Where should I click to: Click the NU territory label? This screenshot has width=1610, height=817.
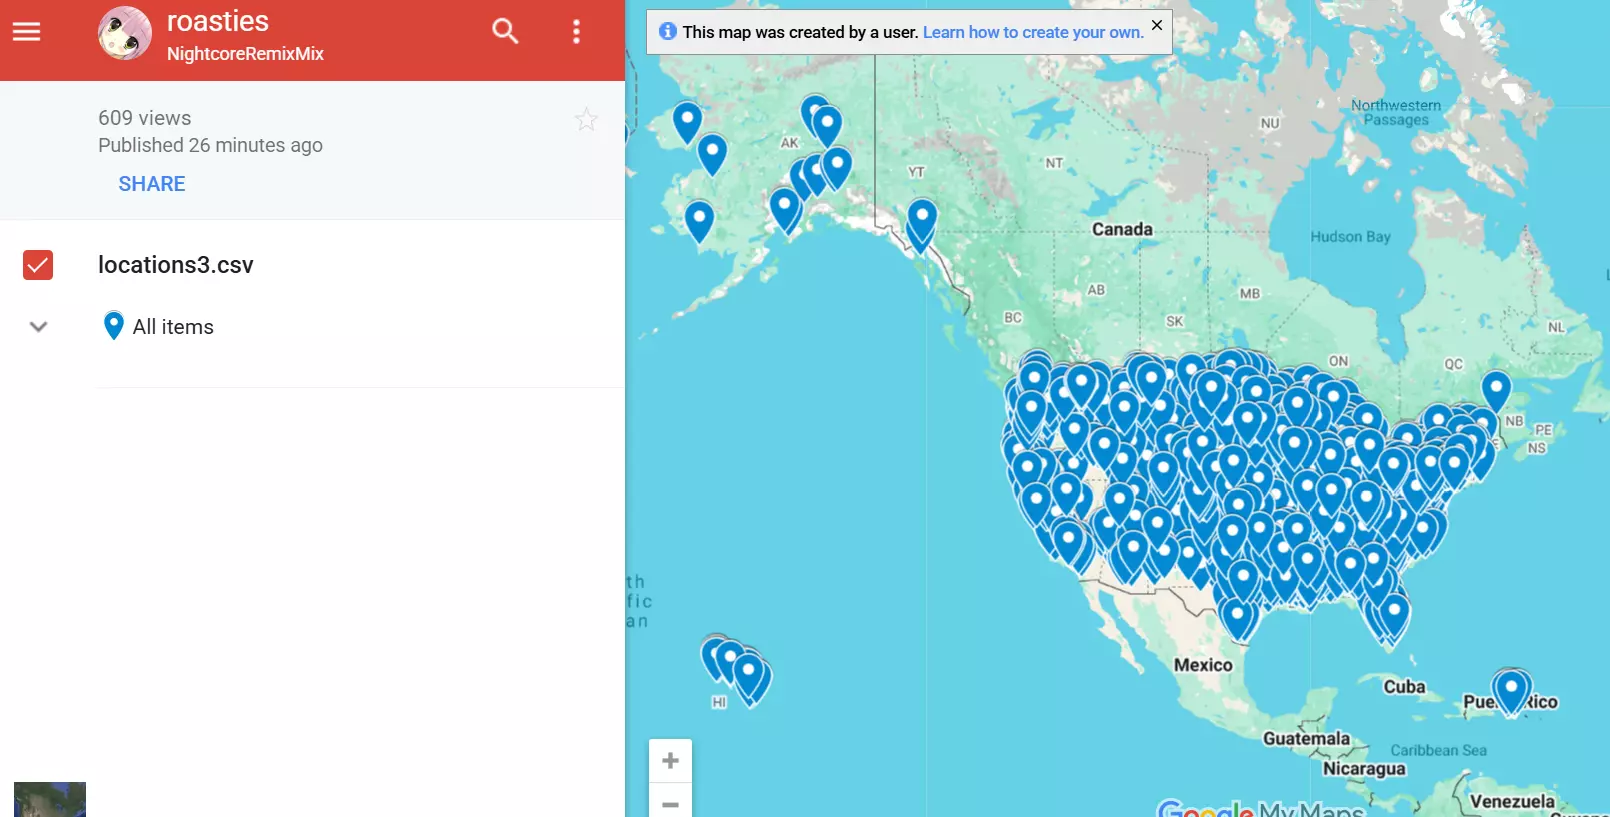[1270, 123]
